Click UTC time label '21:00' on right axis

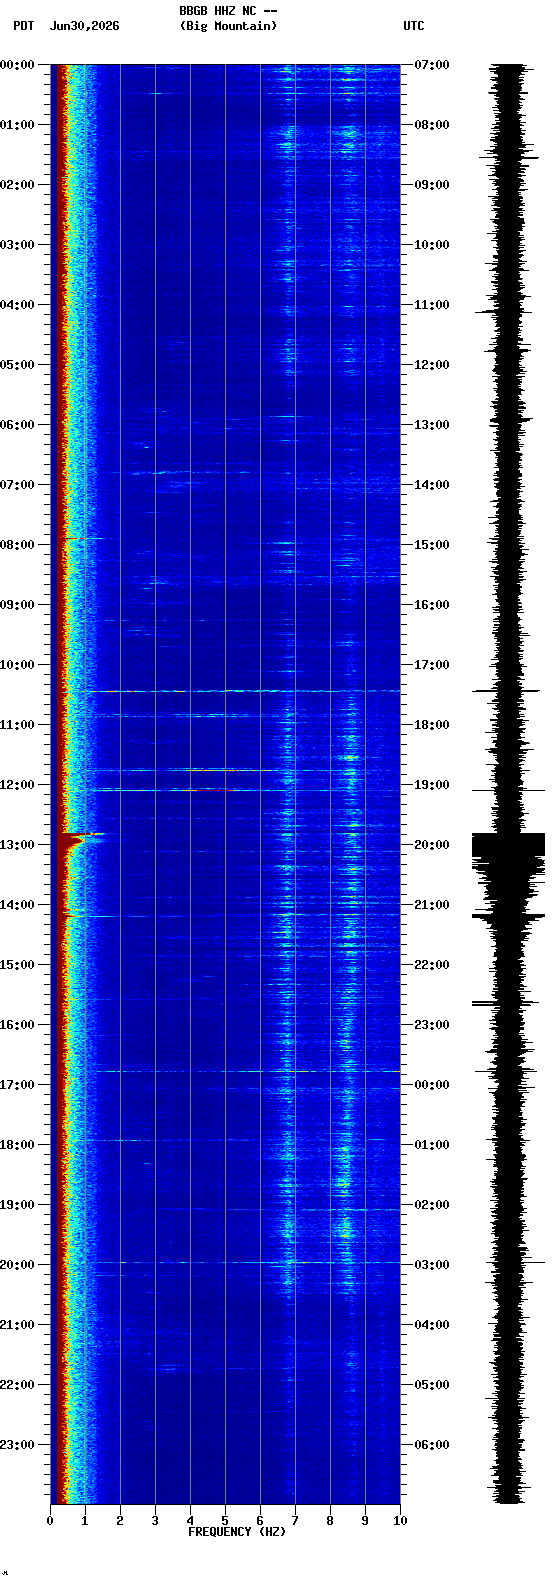tap(432, 905)
